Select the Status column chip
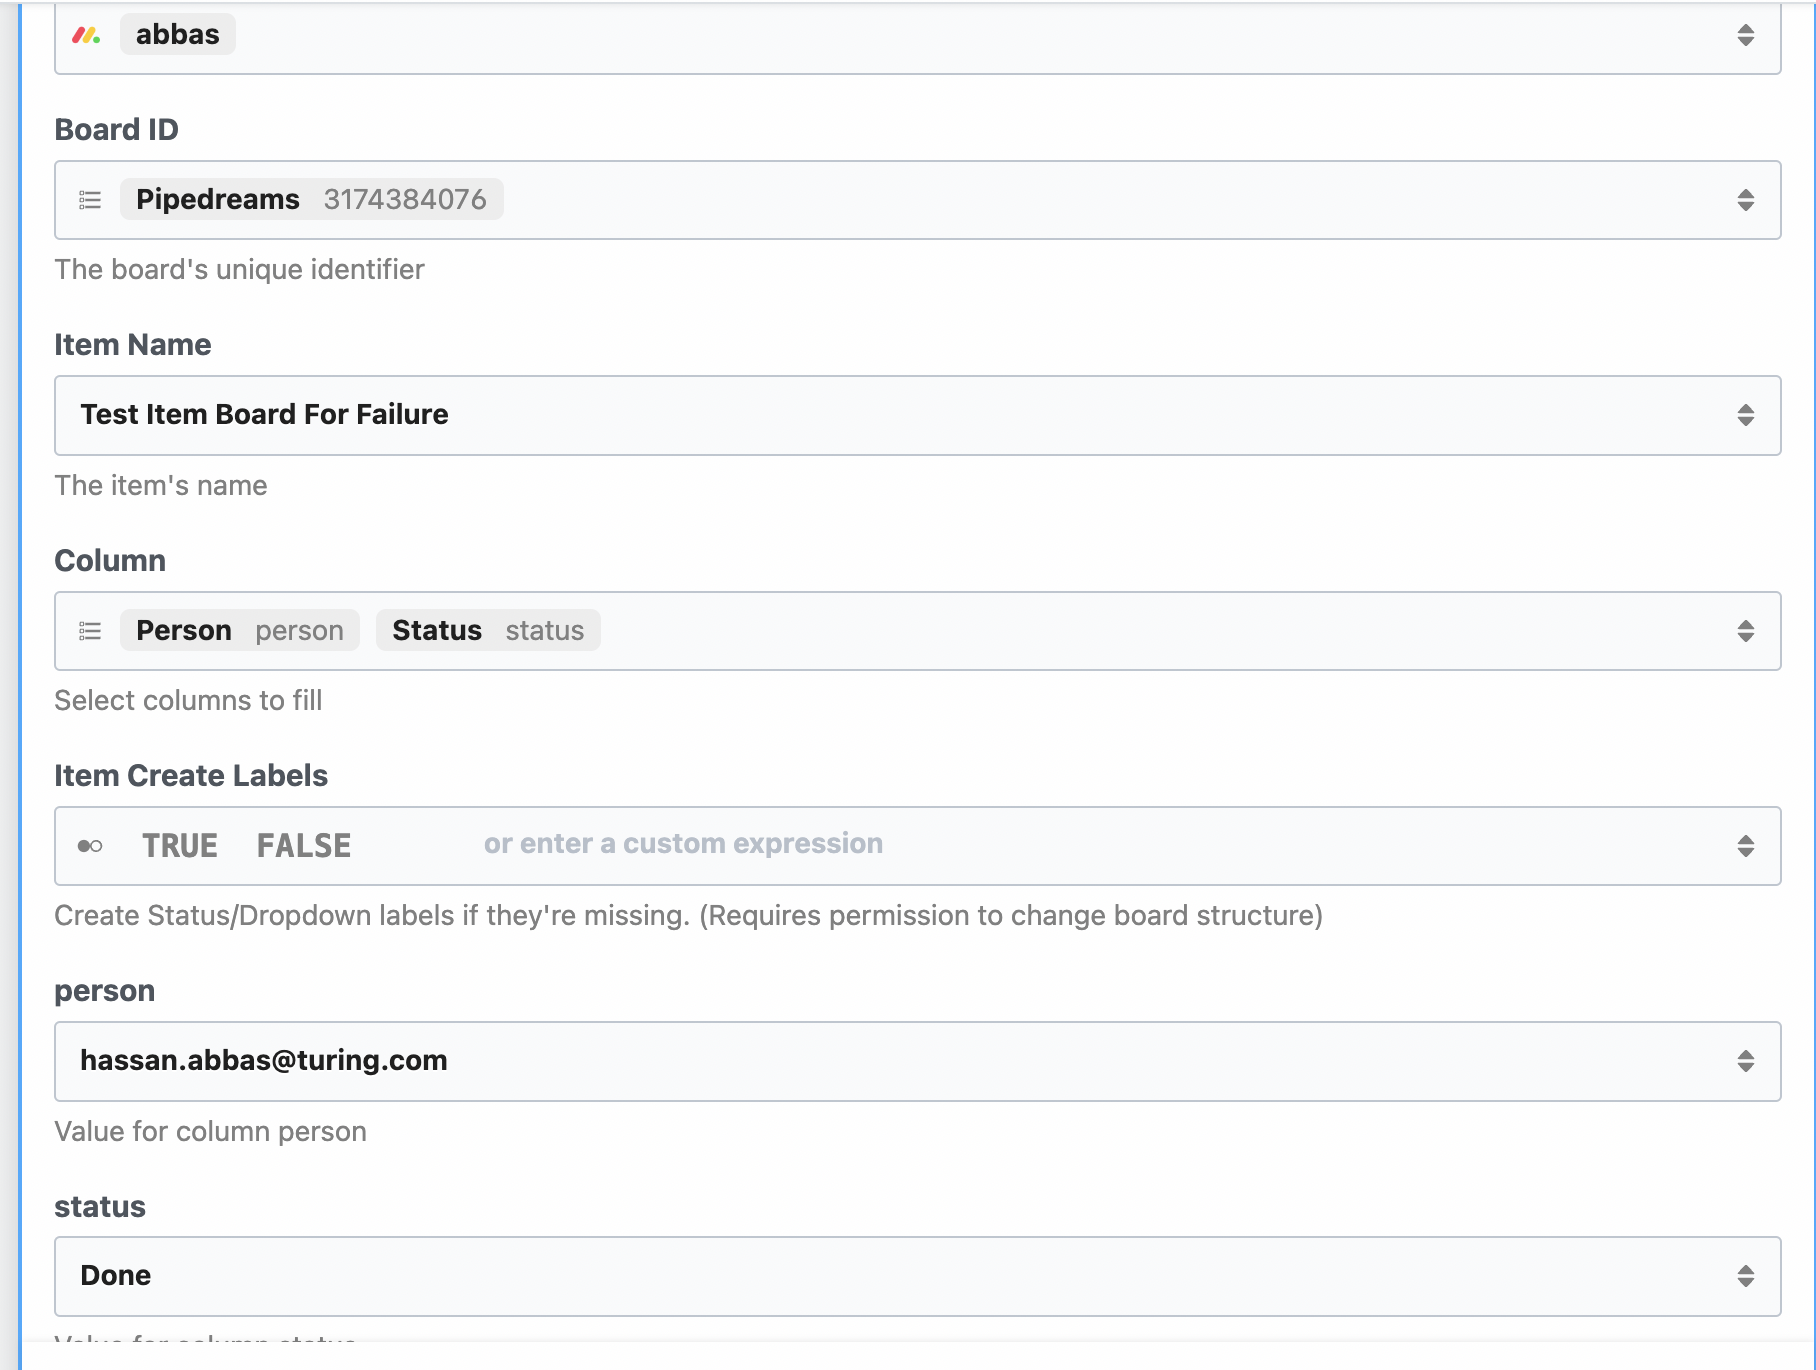Viewport: 1816px width, 1370px height. coord(488,630)
